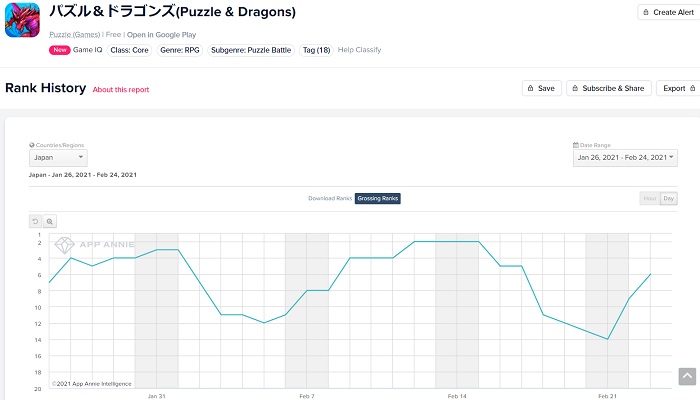Screen dimensions: 700x400
Task: Switch to the Download Ranks tab
Action: [330, 198]
